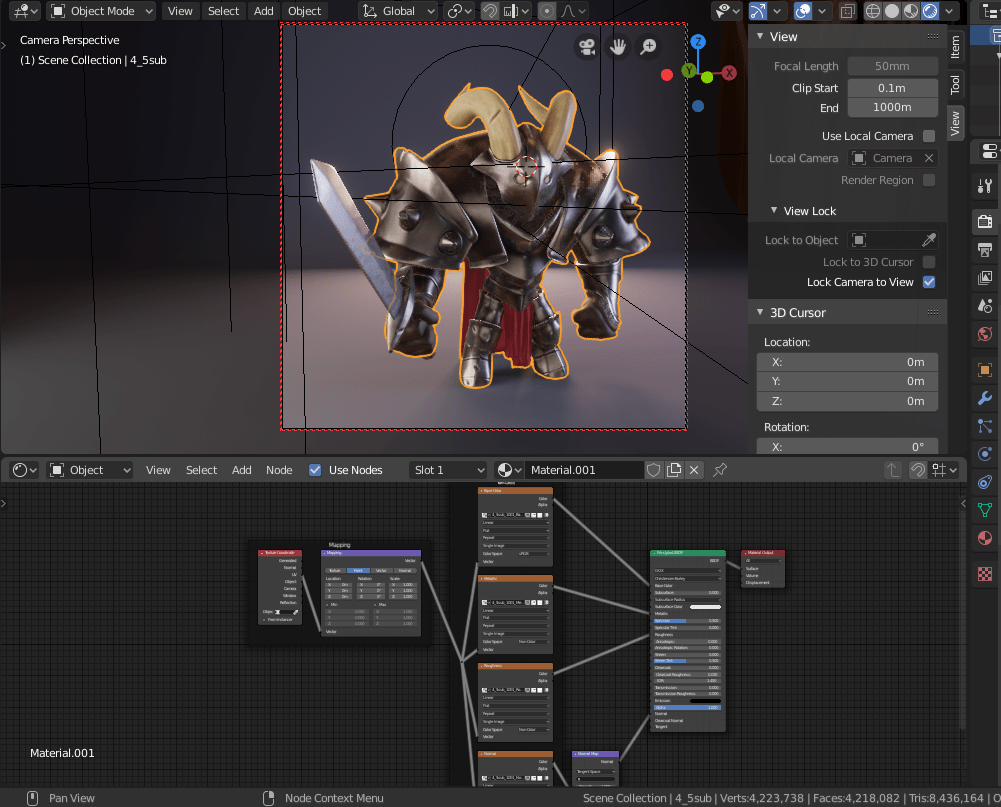Click the zoom magnifier icon in viewport
1001x807 pixels.
649,47
